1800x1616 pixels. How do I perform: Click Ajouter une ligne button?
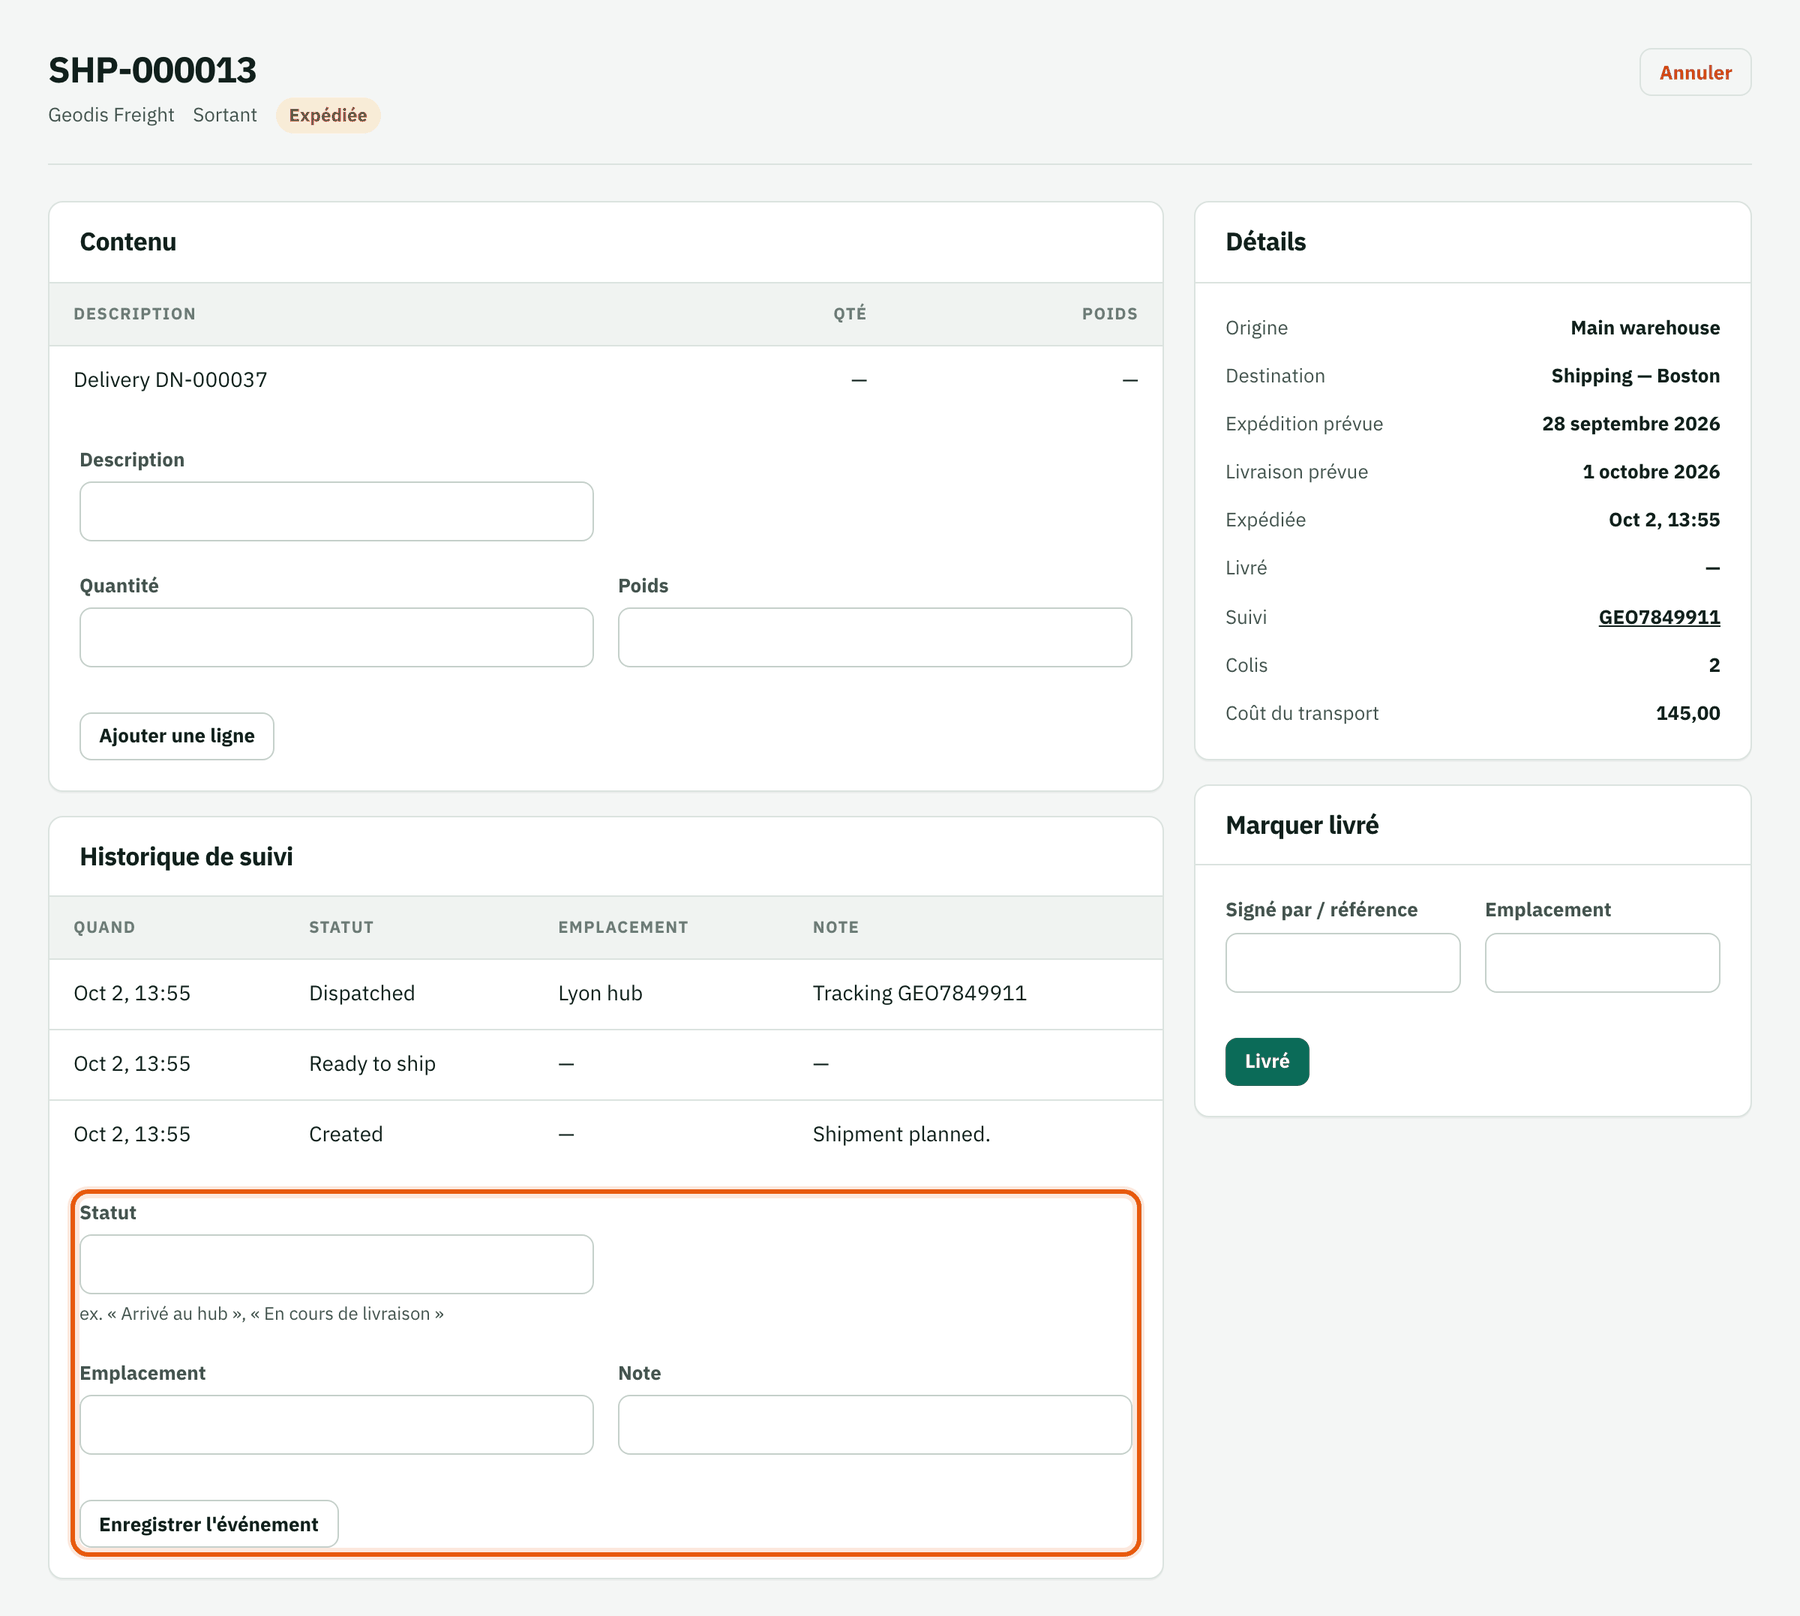pos(177,736)
